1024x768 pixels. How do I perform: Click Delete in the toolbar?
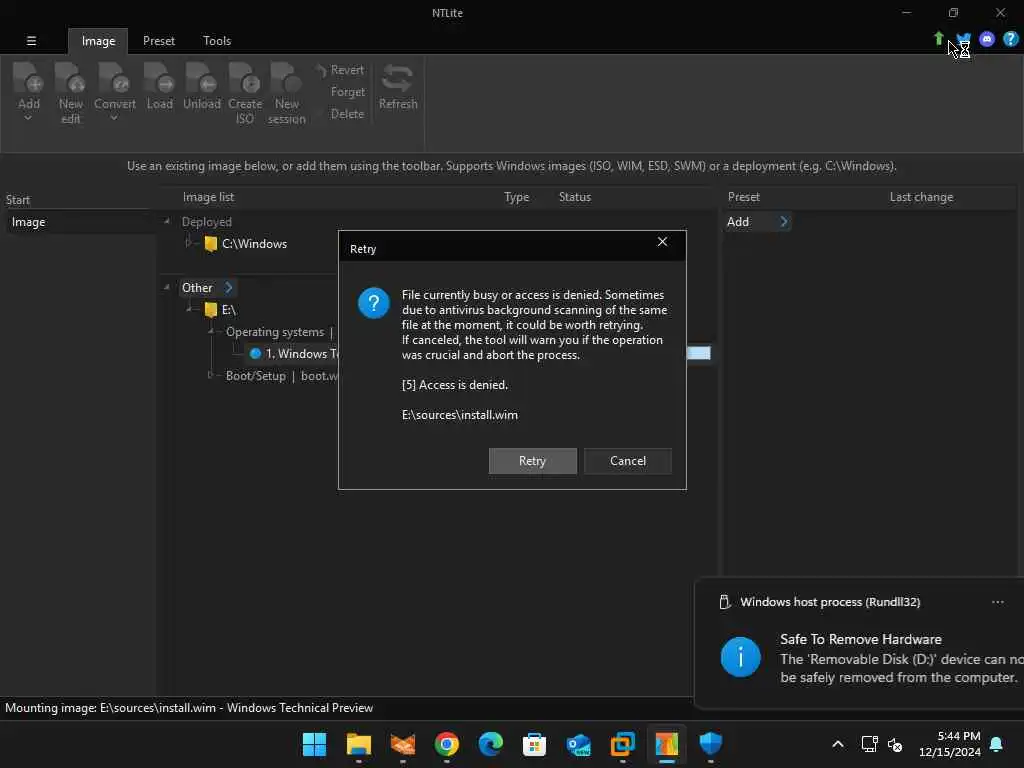(347, 114)
